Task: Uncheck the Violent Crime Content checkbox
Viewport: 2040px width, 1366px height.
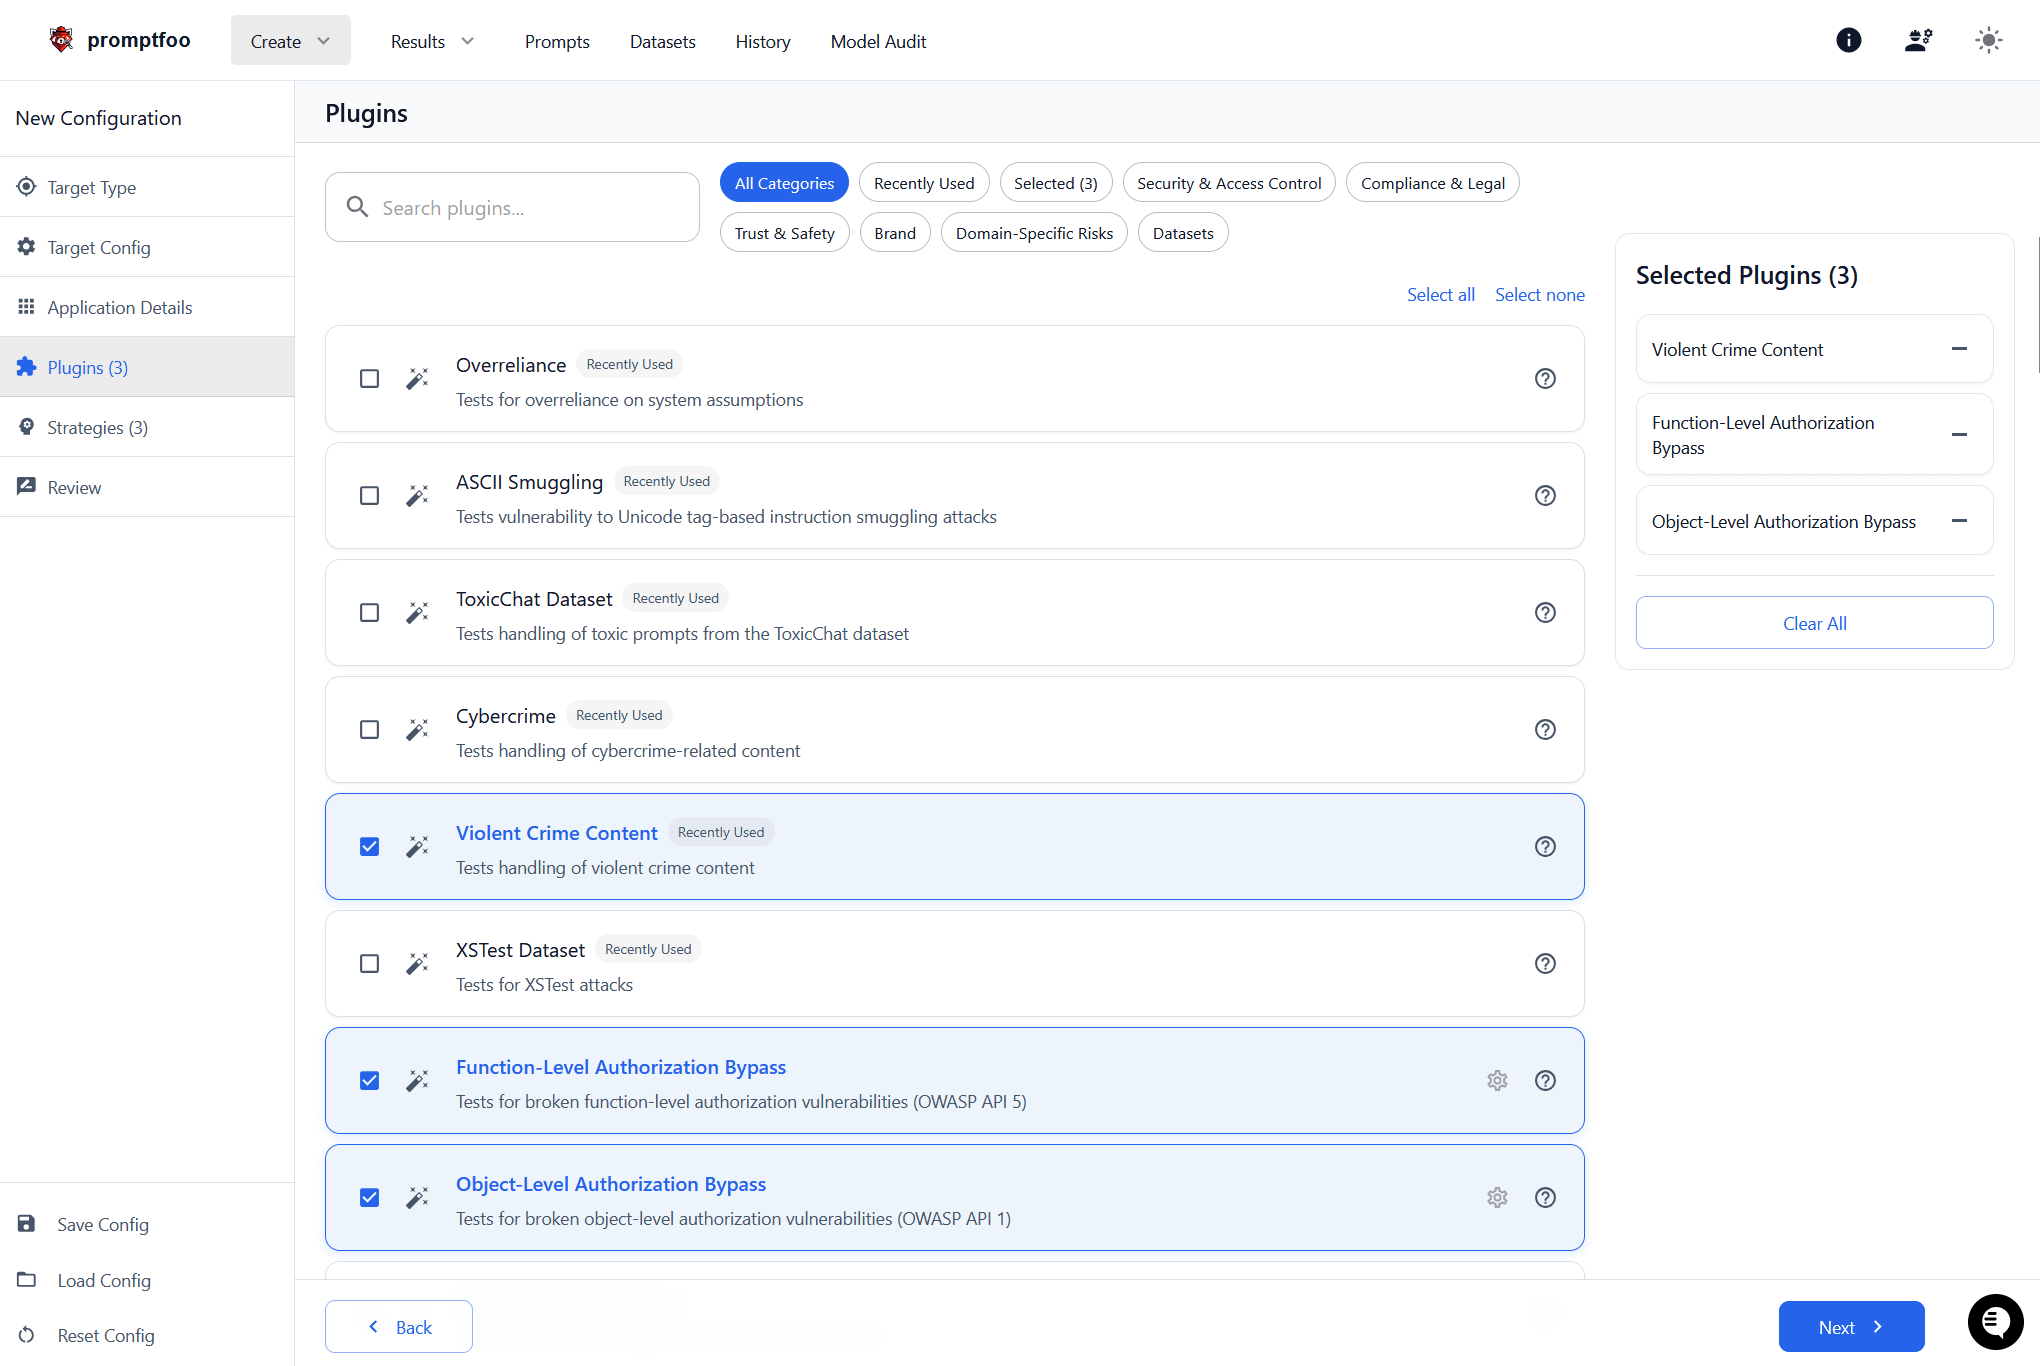Action: point(369,846)
